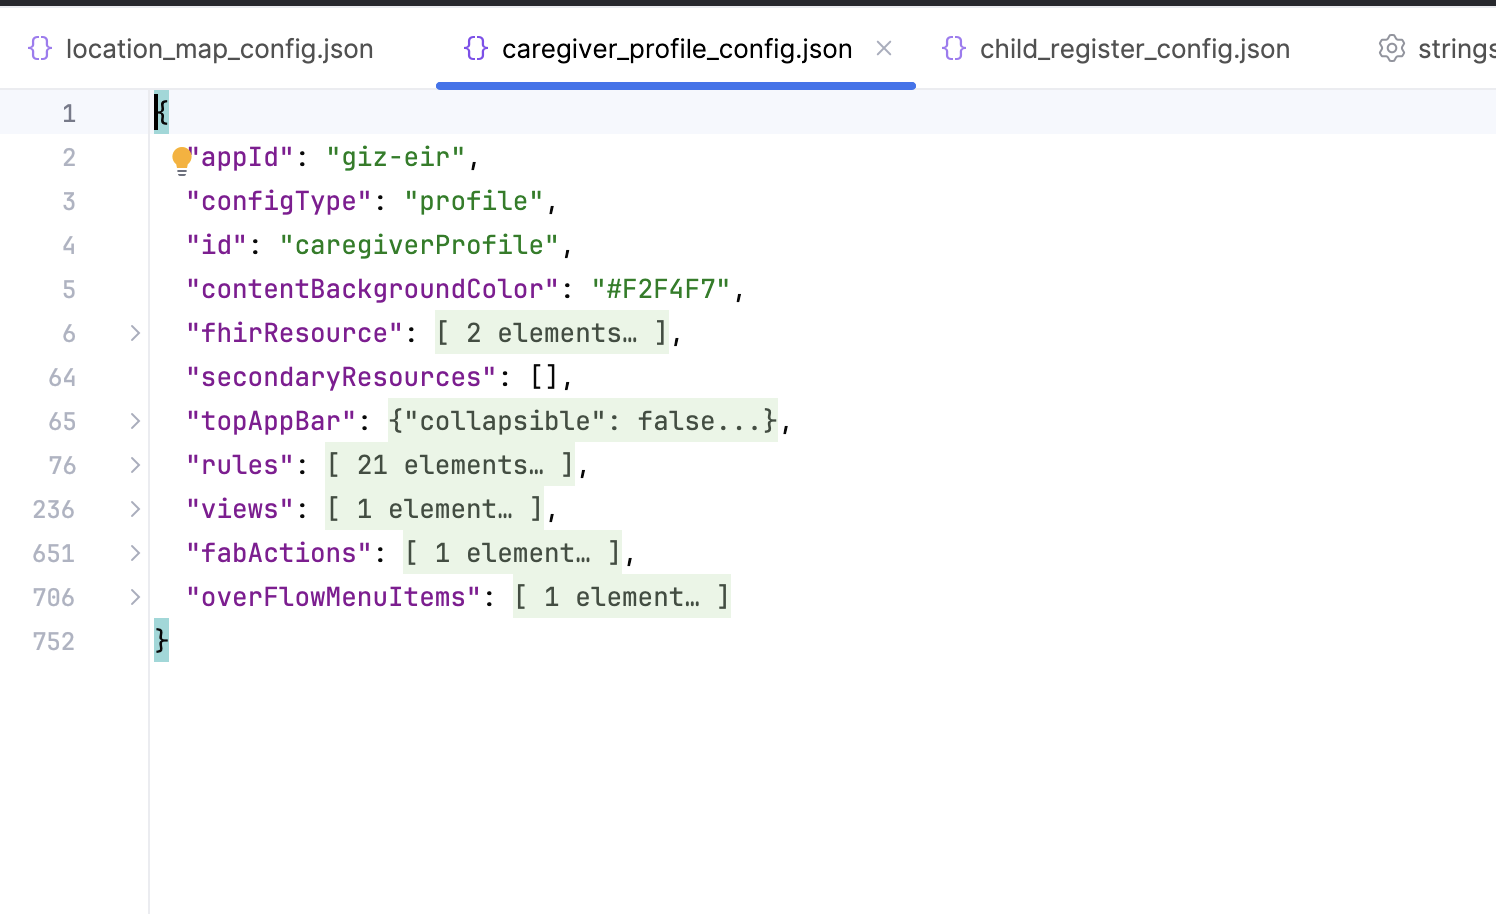Click the "#F2F4F7" color value

coord(661,289)
